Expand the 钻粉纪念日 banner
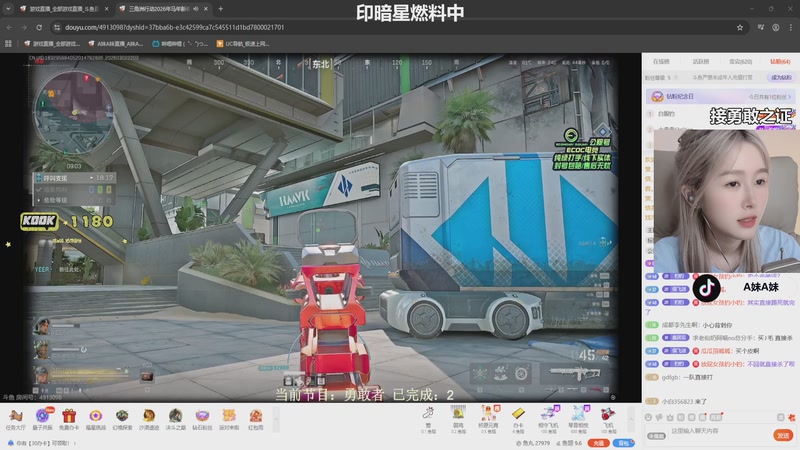The height and width of the screenshot is (450, 800). click(x=720, y=96)
